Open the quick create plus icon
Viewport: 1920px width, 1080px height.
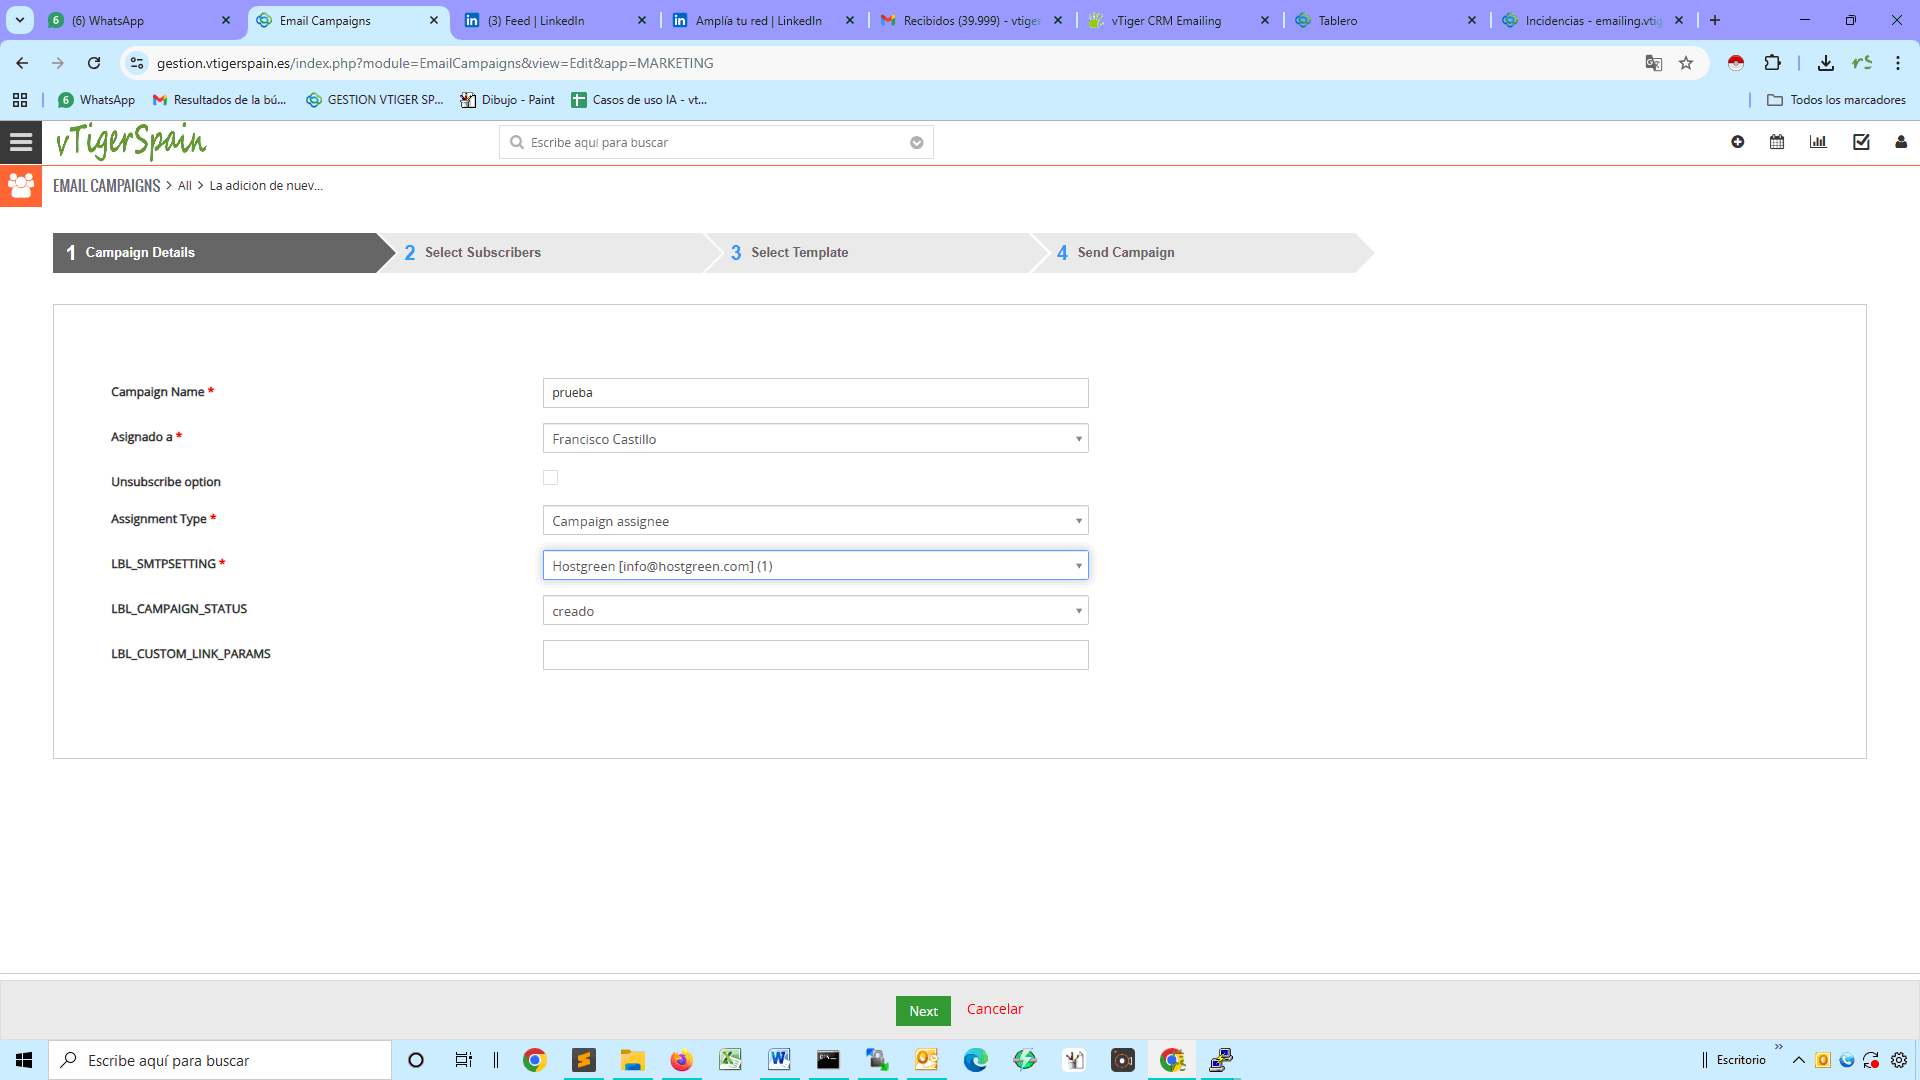[x=1737, y=142]
